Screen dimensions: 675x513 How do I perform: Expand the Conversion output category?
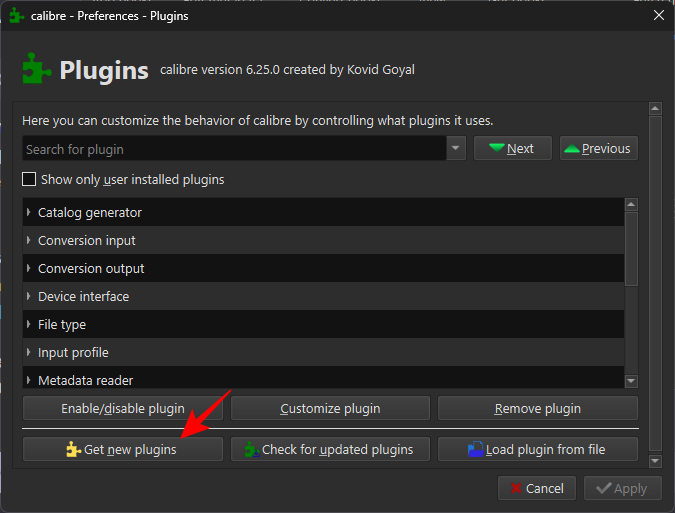[28, 268]
